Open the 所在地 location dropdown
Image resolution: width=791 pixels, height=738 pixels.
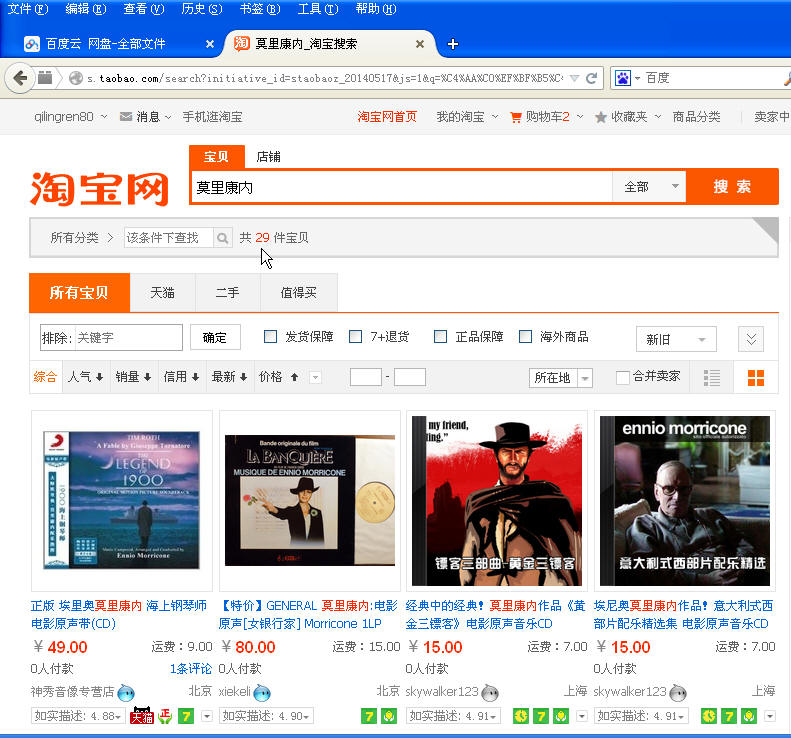pos(560,378)
